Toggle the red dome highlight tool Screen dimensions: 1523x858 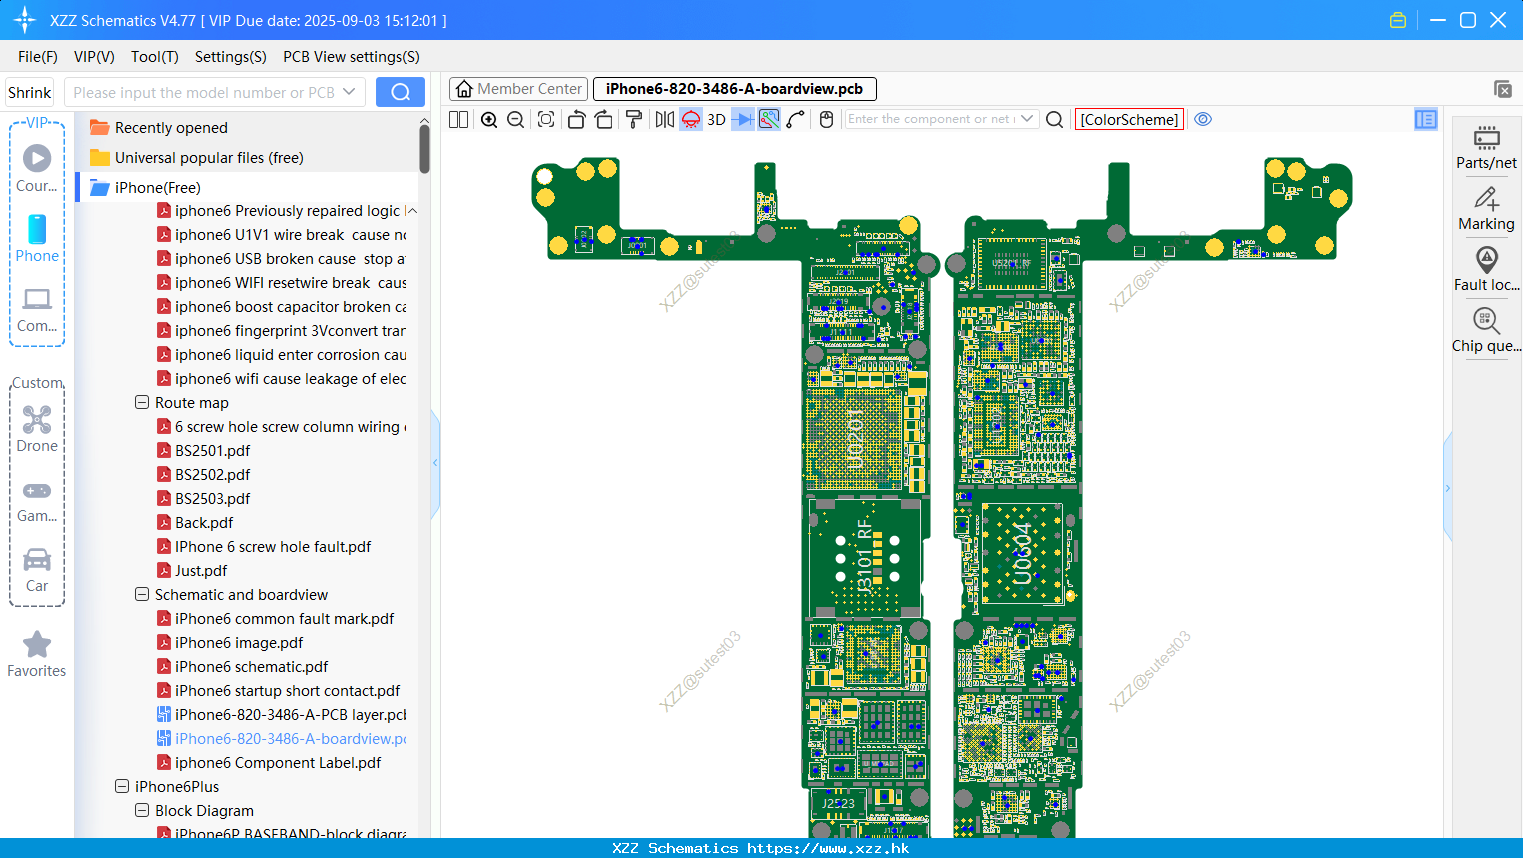tap(691, 119)
